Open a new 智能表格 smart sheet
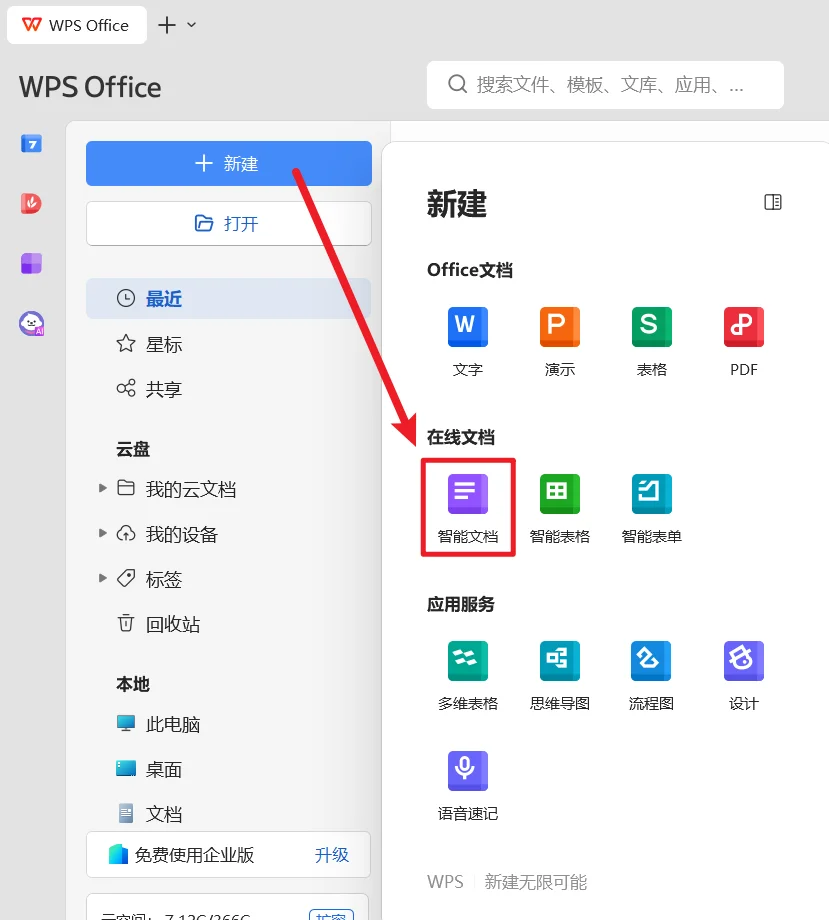Image resolution: width=829 pixels, height=920 pixels. pyautogui.click(x=560, y=509)
